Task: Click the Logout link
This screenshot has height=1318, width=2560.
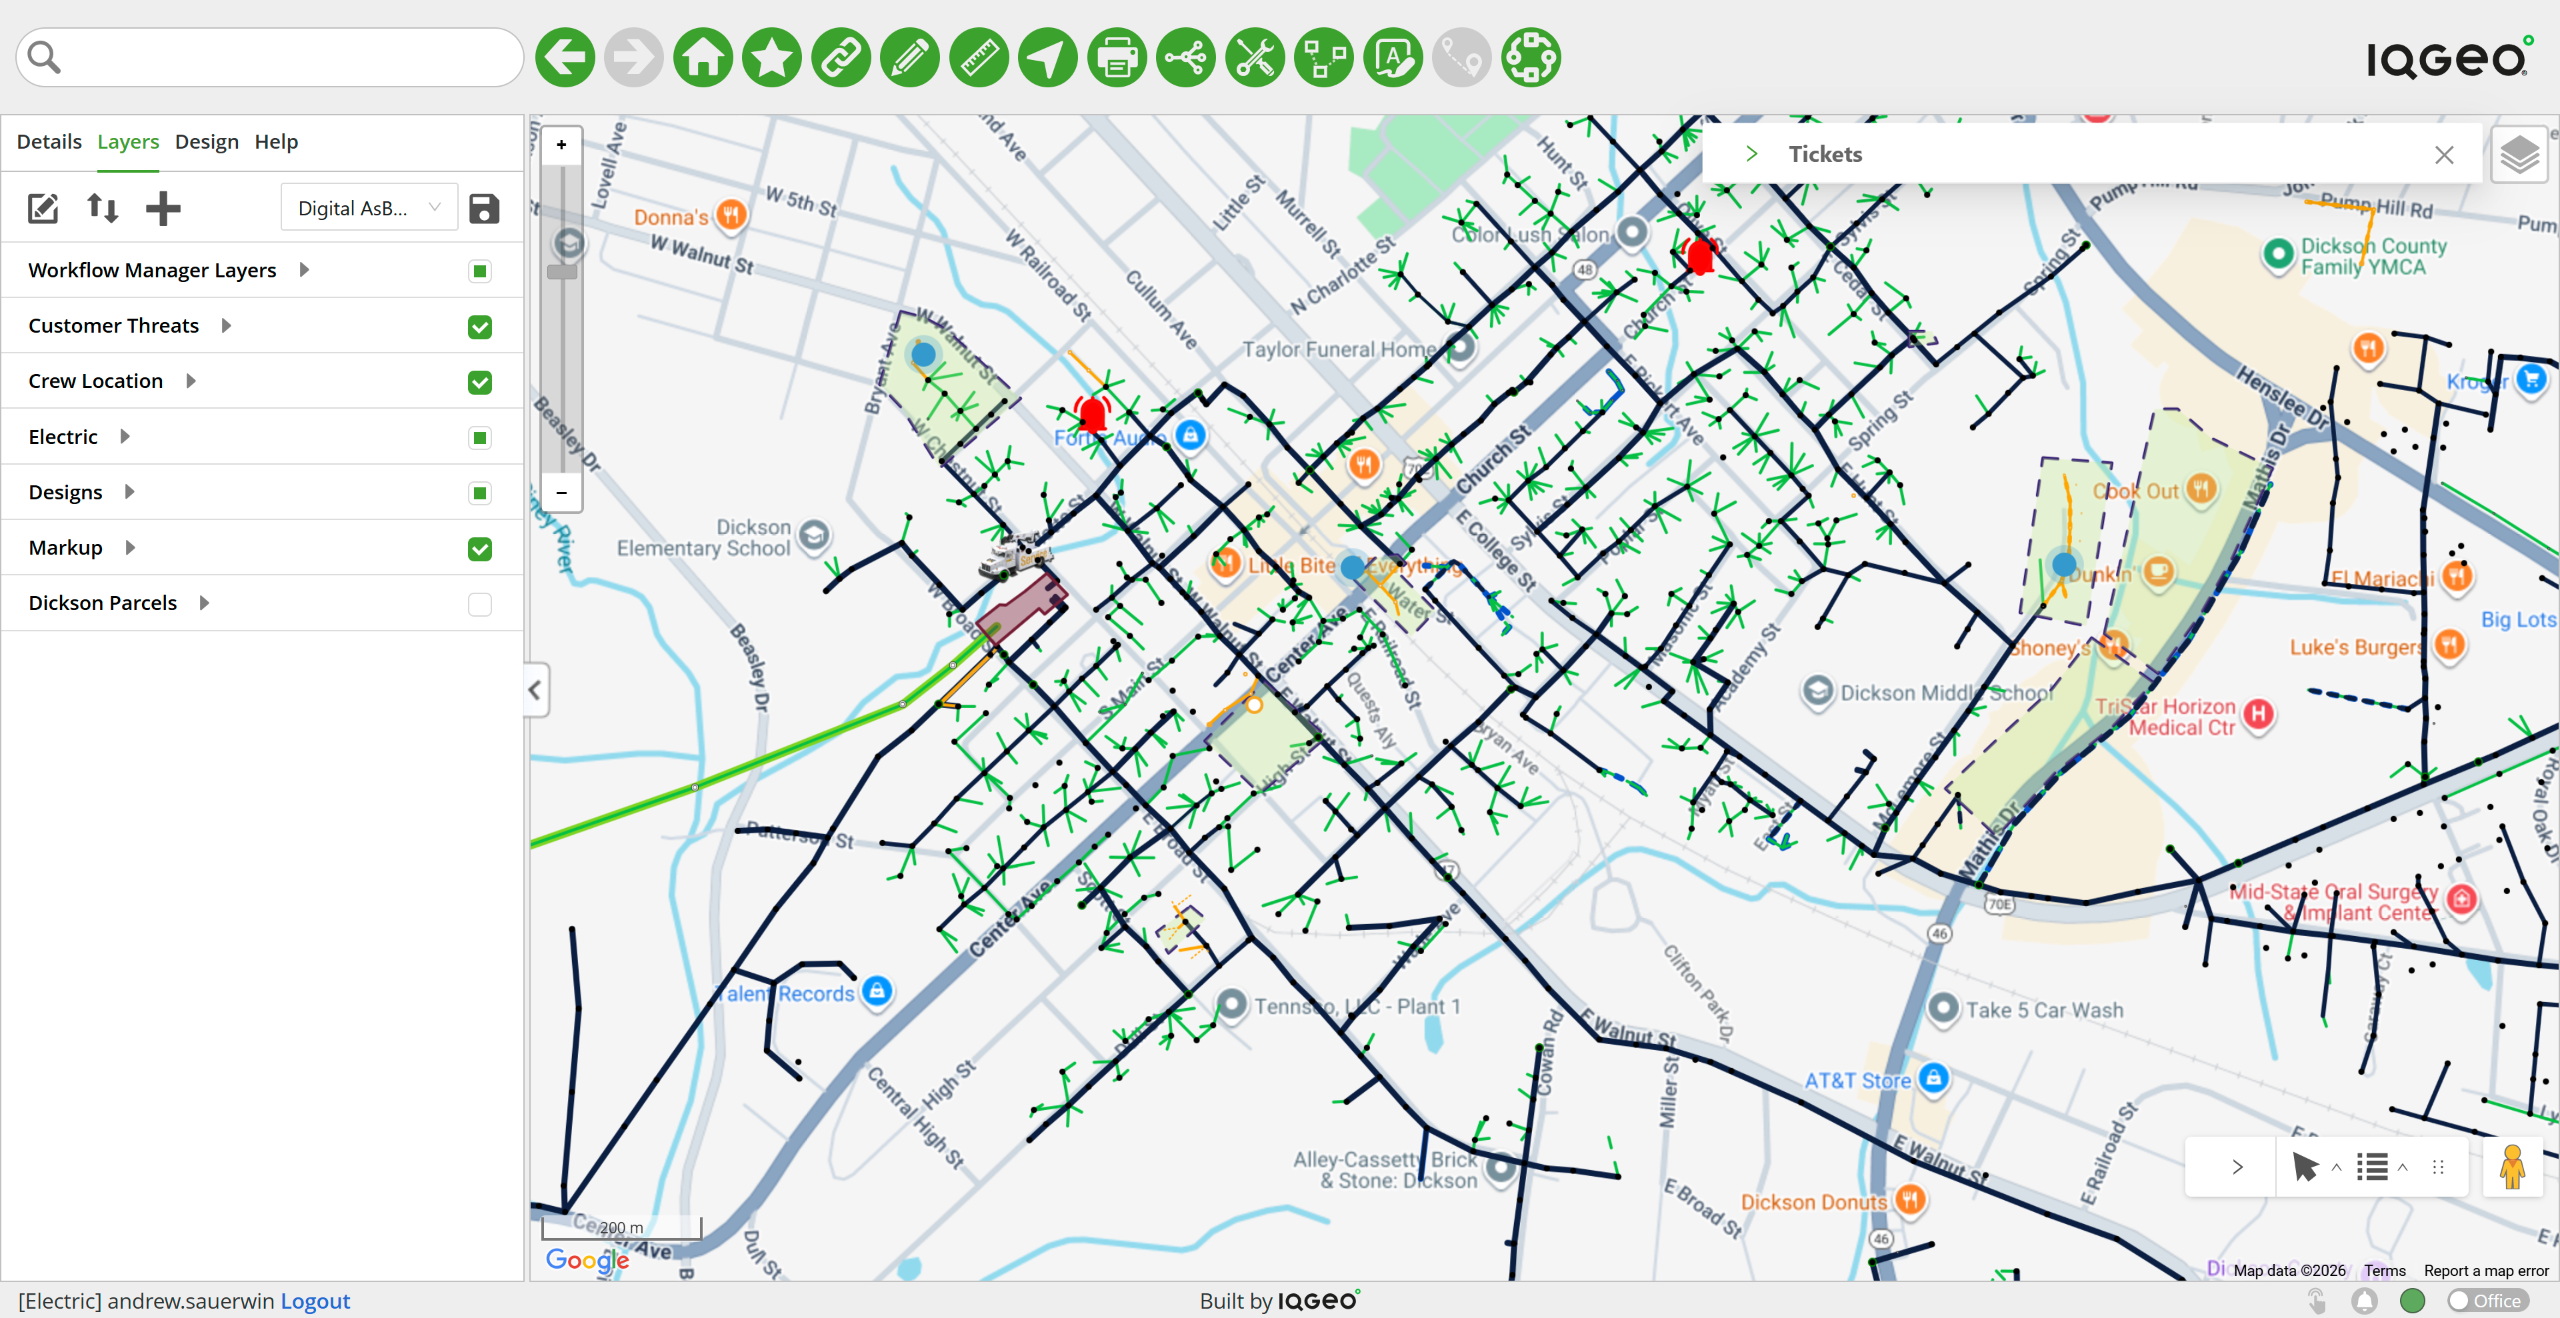Action: [315, 1301]
